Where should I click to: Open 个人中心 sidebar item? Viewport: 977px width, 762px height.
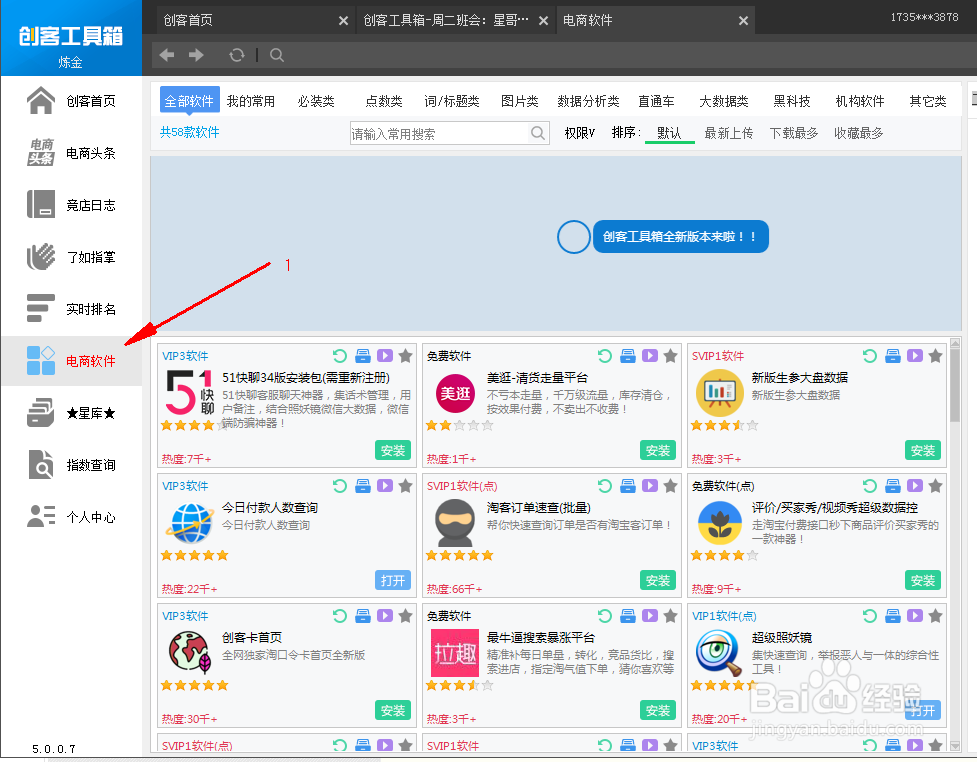pos(71,517)
